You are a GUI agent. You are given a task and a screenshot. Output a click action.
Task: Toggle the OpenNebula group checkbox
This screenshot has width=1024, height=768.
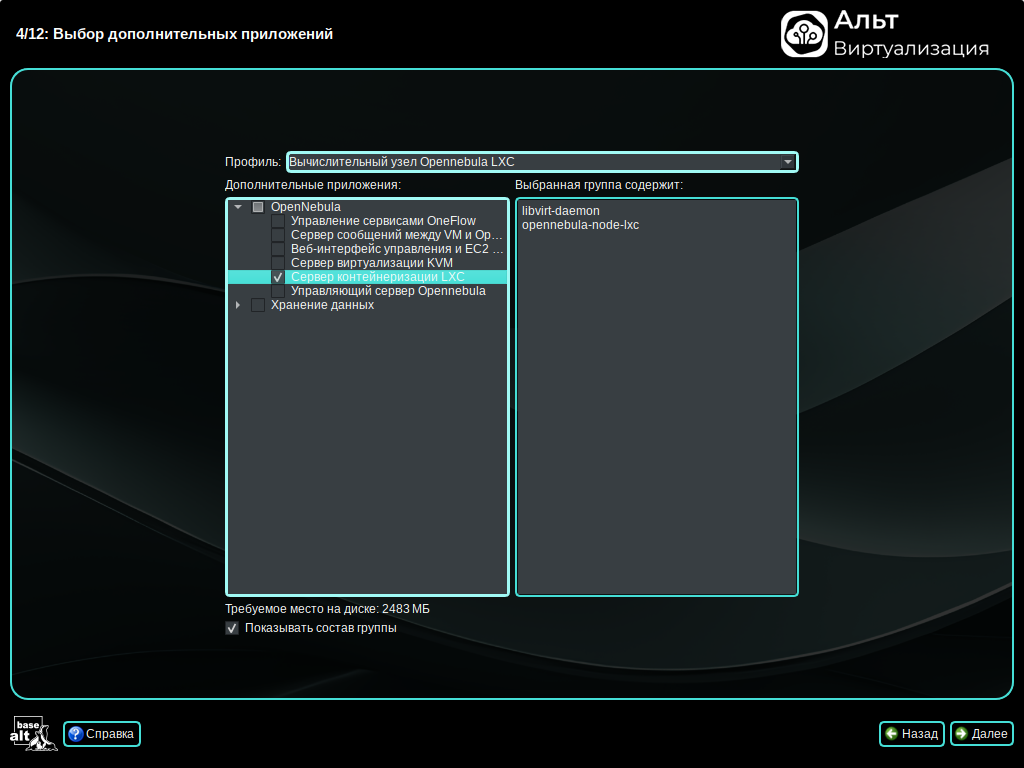[x=258, y=207]
